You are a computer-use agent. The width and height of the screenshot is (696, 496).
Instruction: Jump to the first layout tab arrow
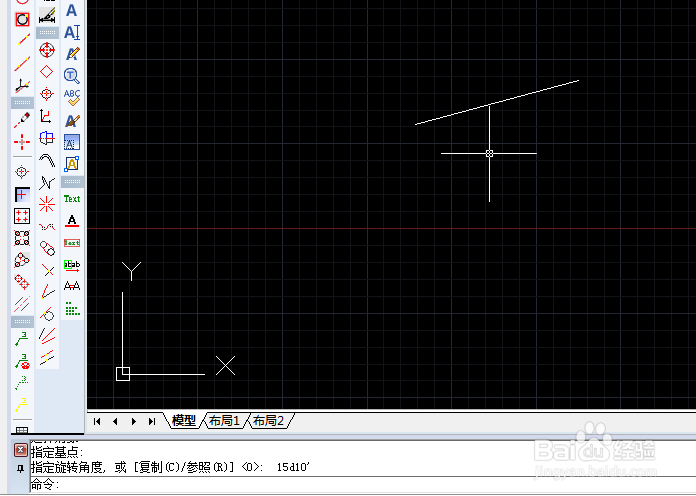[x=97, y=421]
